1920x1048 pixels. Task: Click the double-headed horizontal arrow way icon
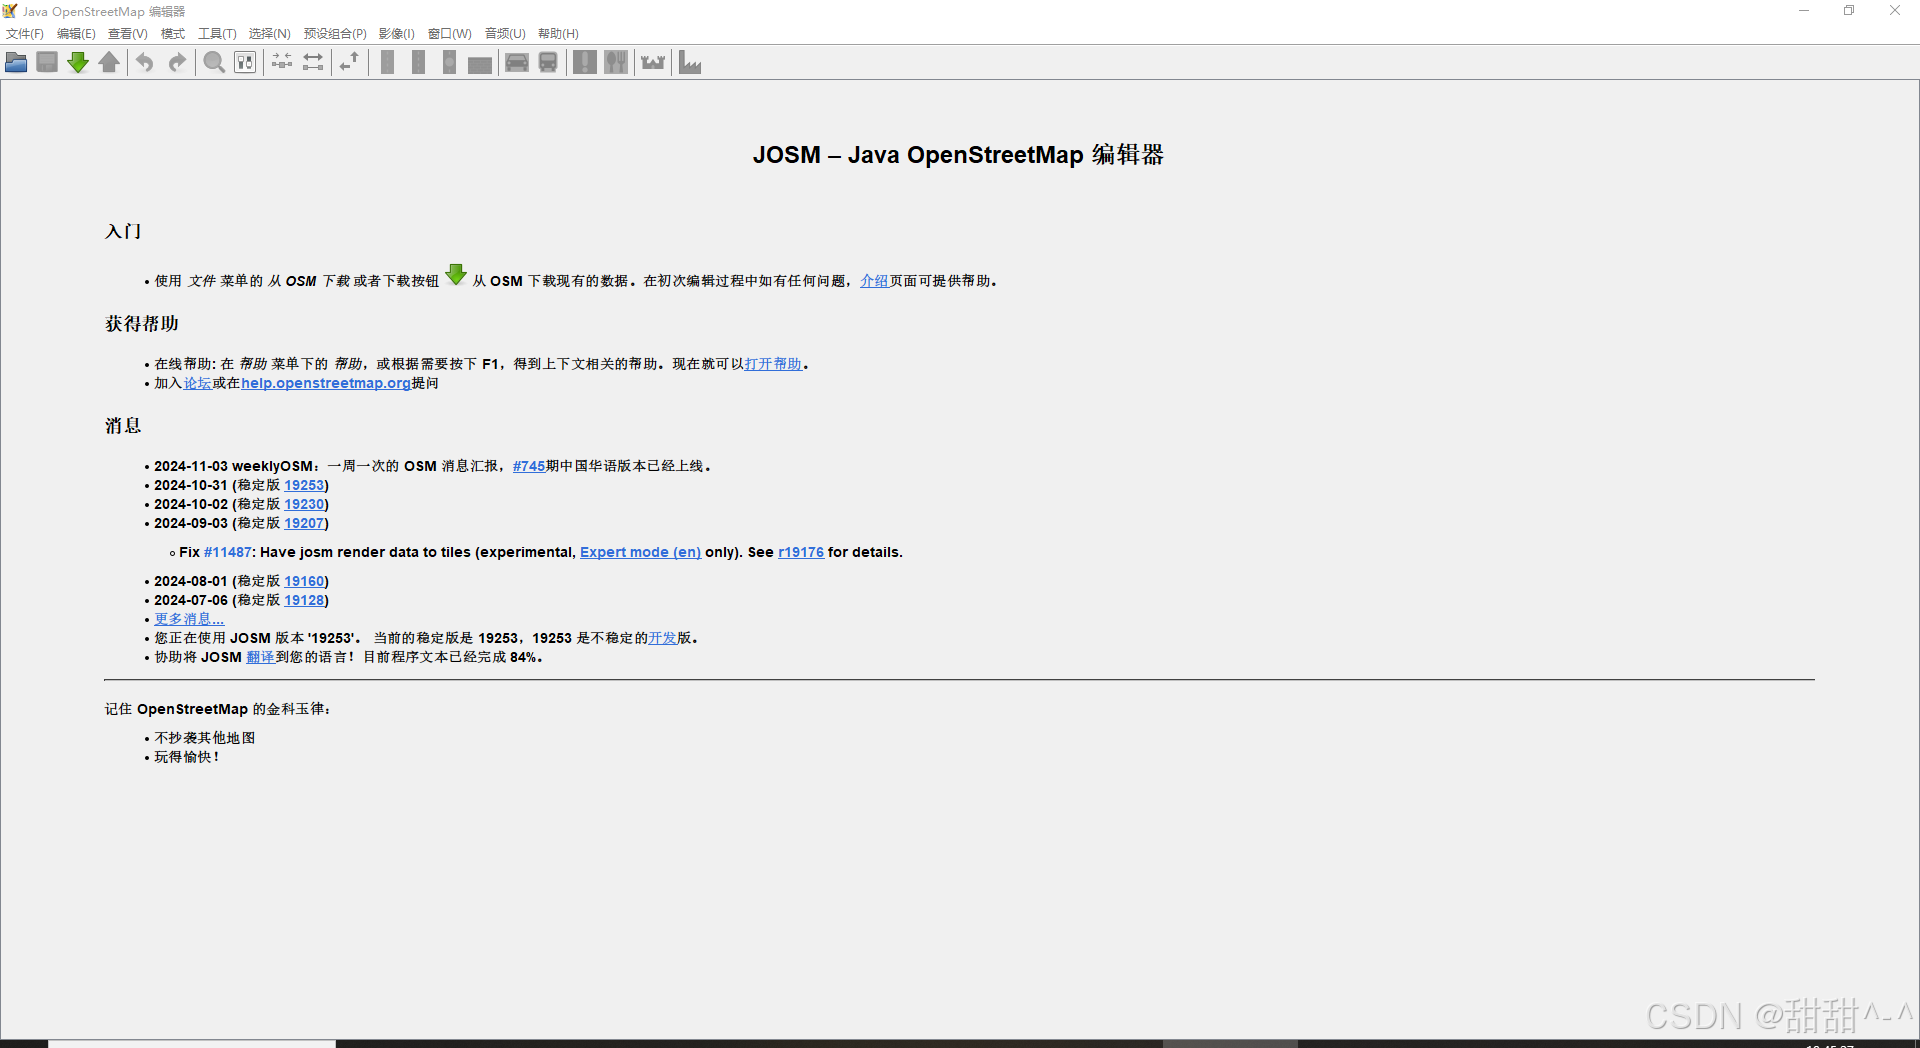tap(313, 63)
